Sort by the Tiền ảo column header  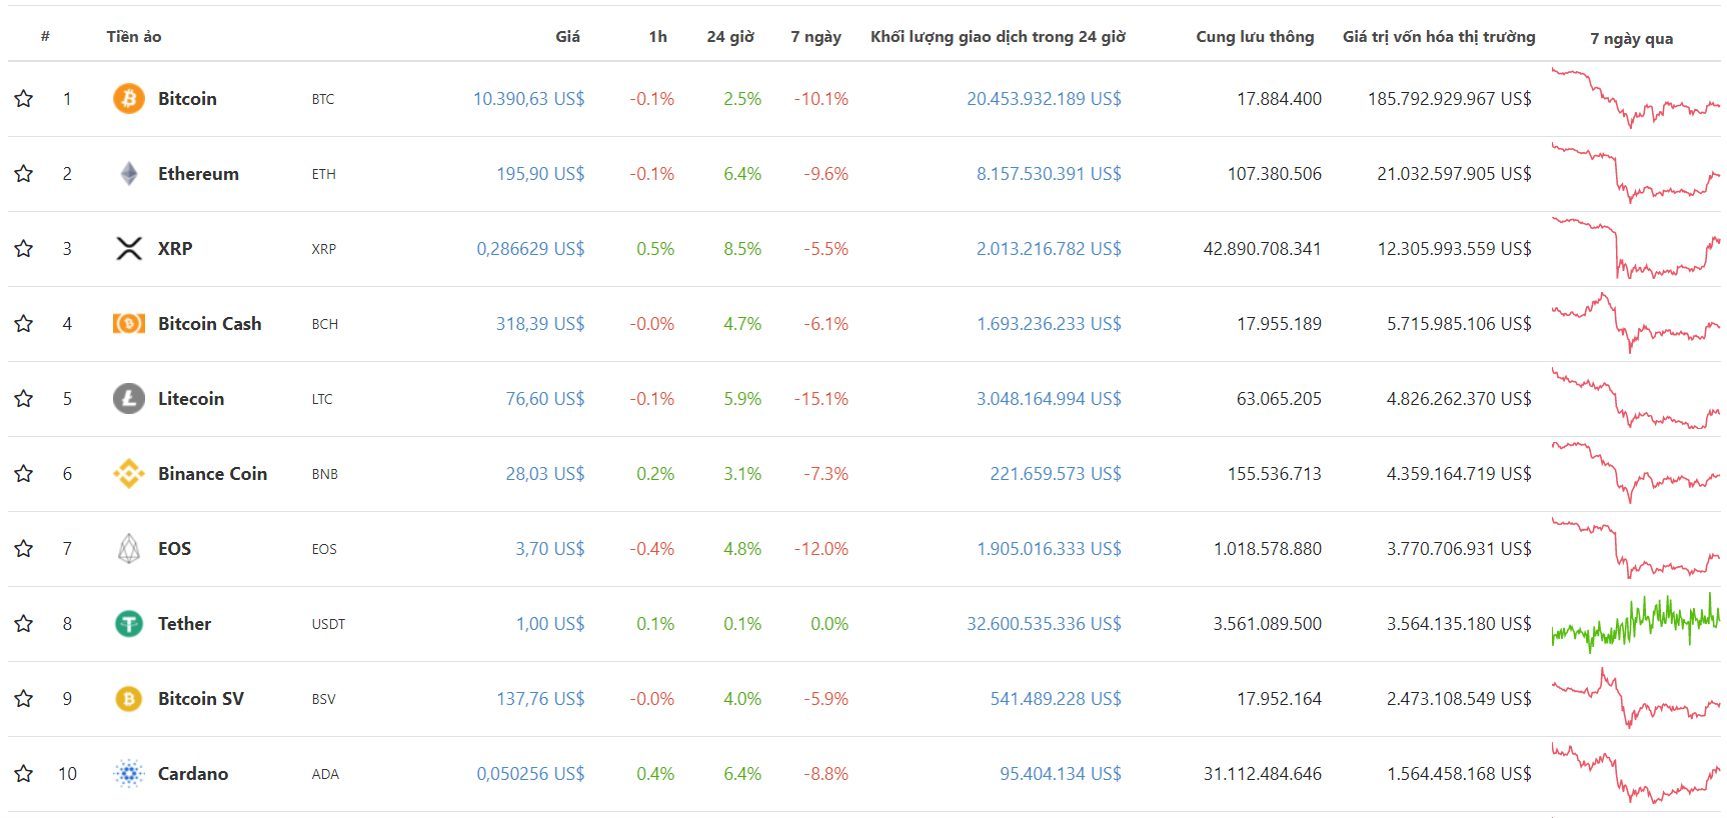(x=134, y=36)
